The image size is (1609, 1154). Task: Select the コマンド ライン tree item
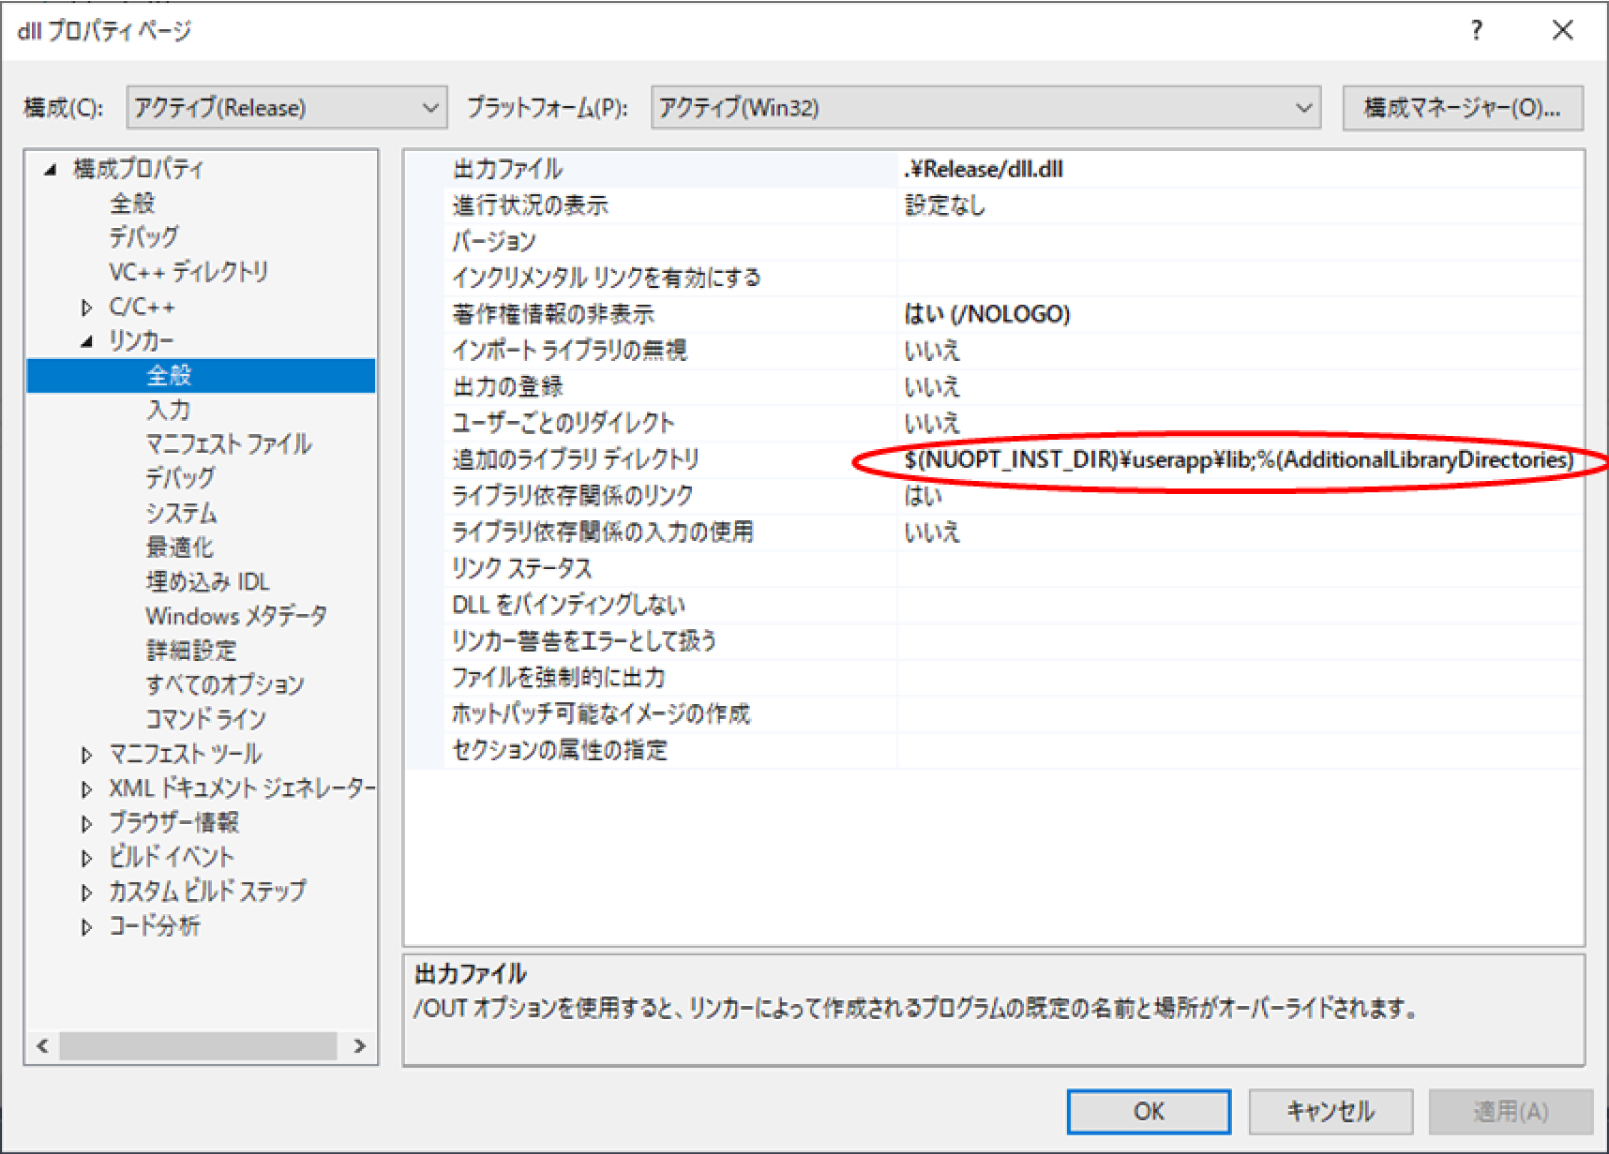tap(205, 719)
